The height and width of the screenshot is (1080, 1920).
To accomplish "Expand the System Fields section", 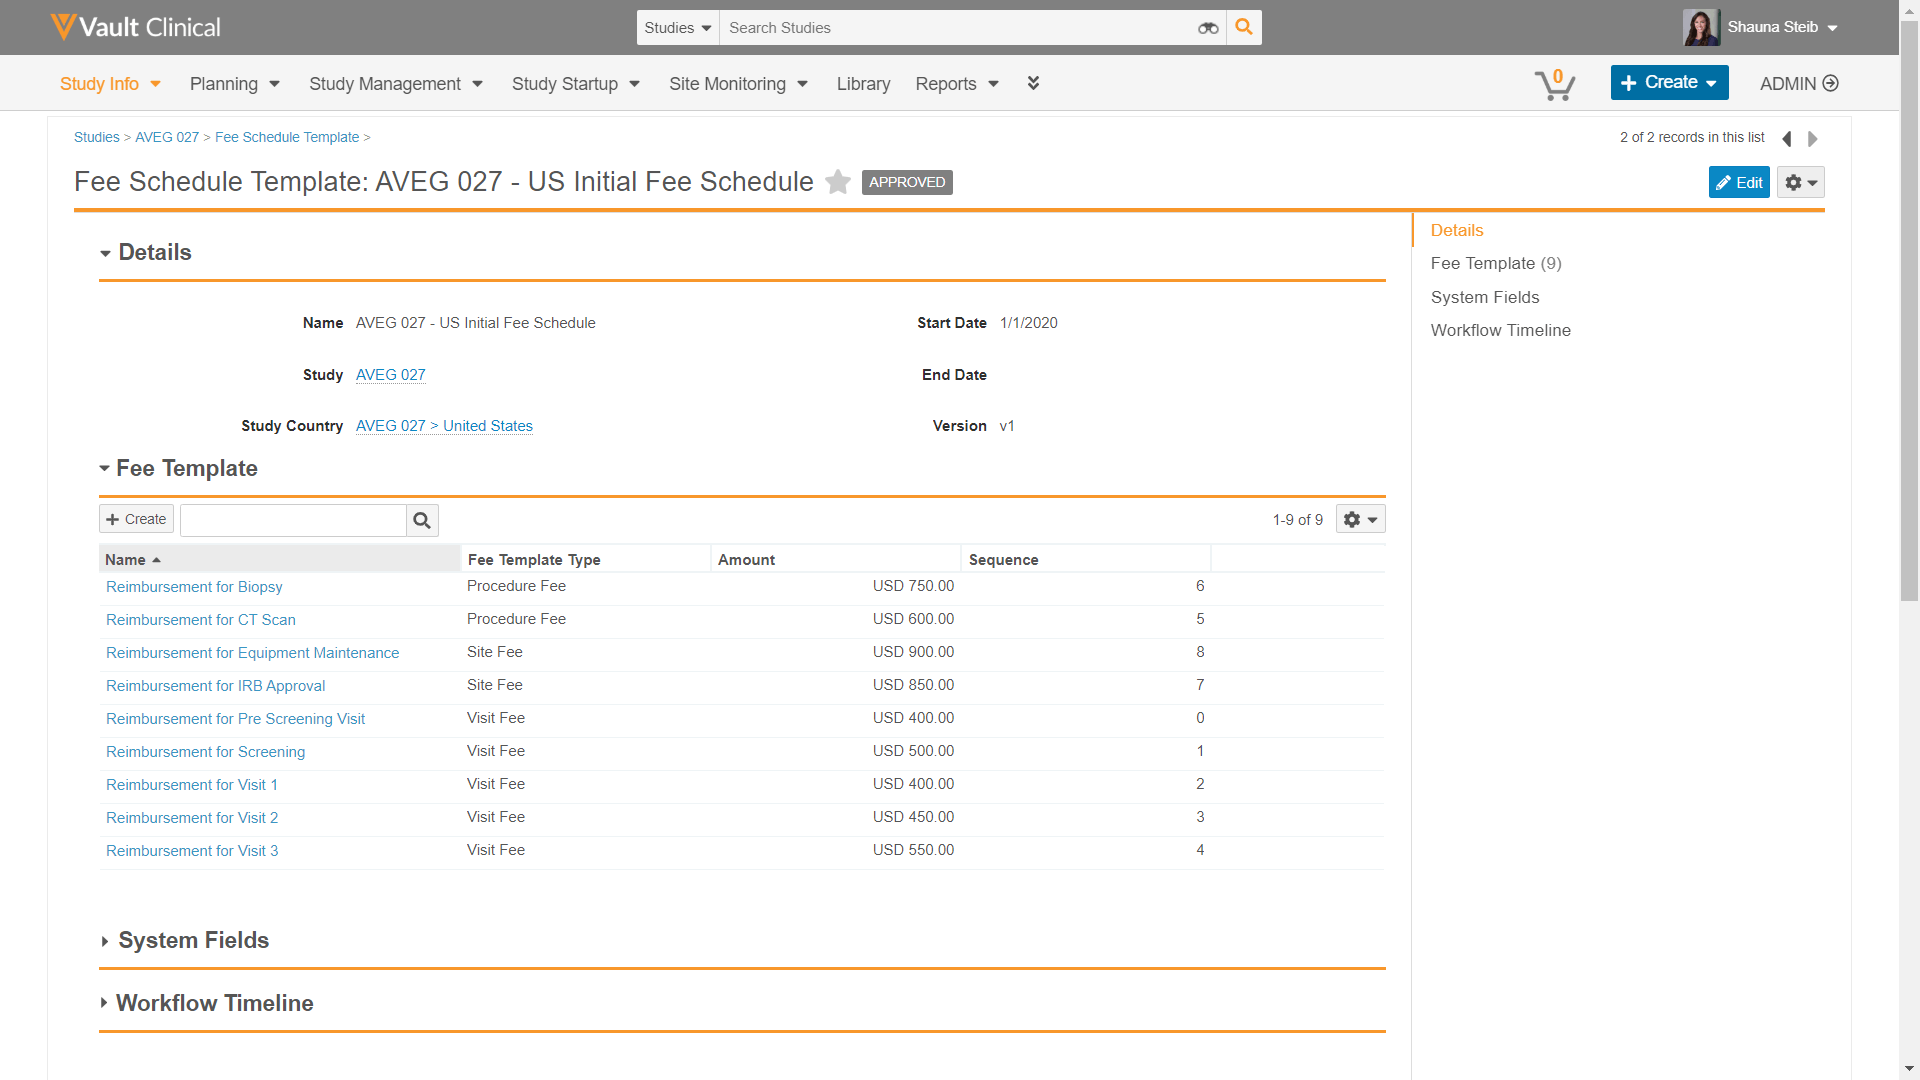I will click(105, 941).
